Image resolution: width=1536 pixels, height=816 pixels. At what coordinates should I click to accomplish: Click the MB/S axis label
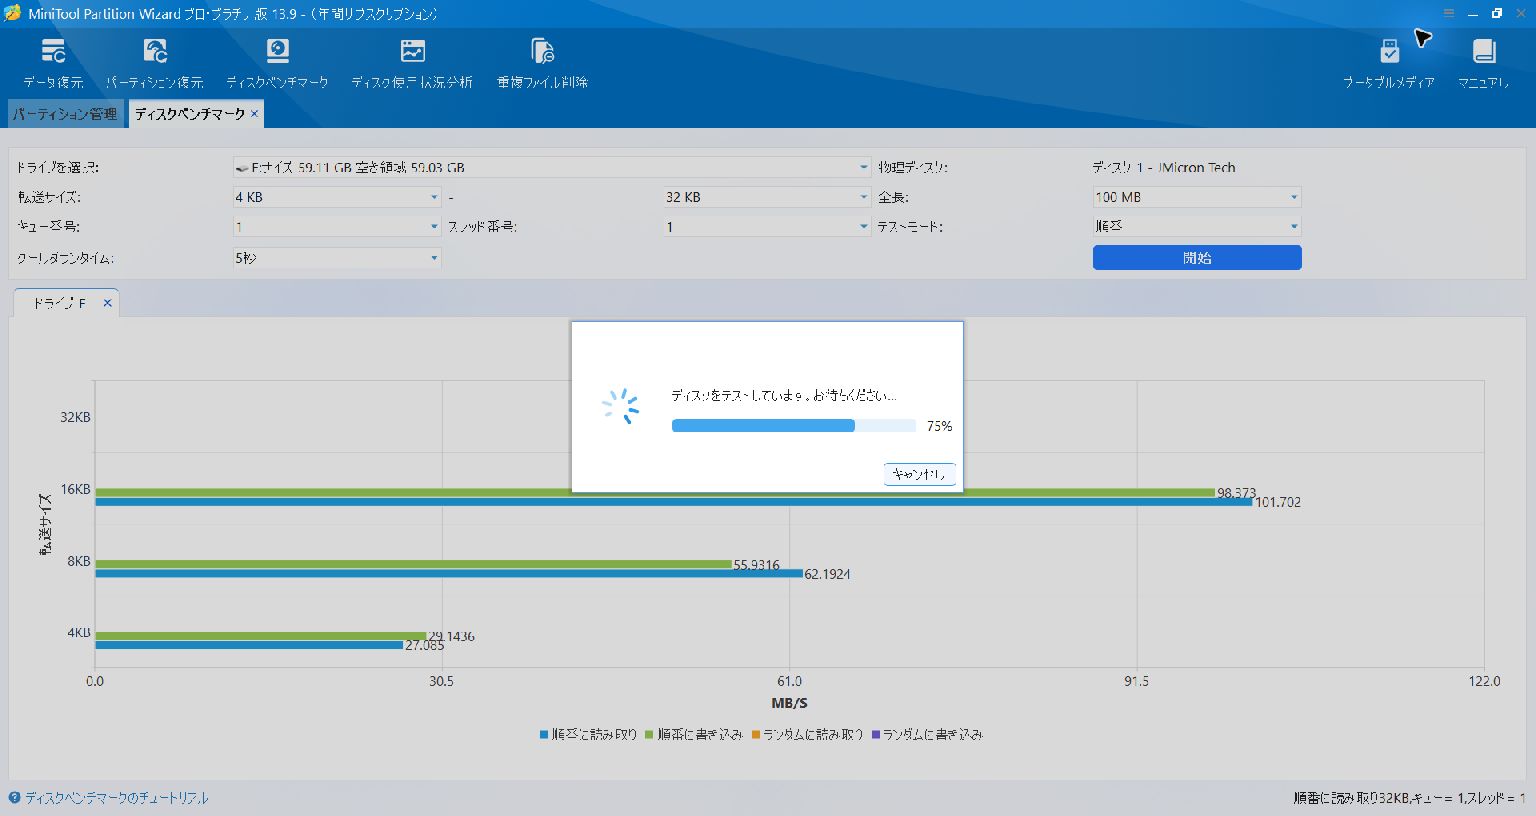[790, 703]
